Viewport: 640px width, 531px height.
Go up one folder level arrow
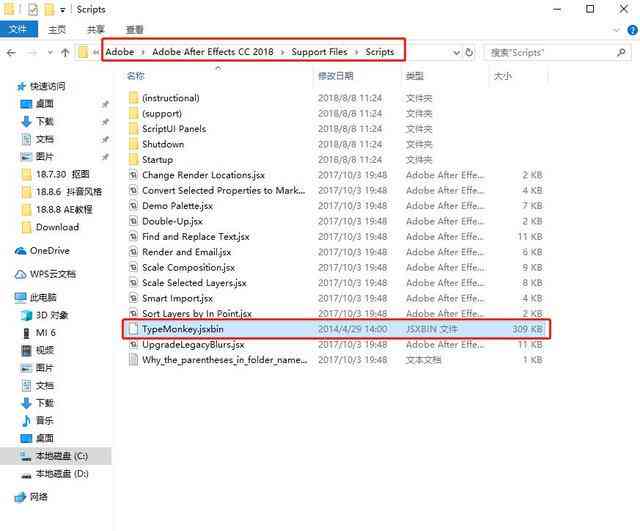65,52
